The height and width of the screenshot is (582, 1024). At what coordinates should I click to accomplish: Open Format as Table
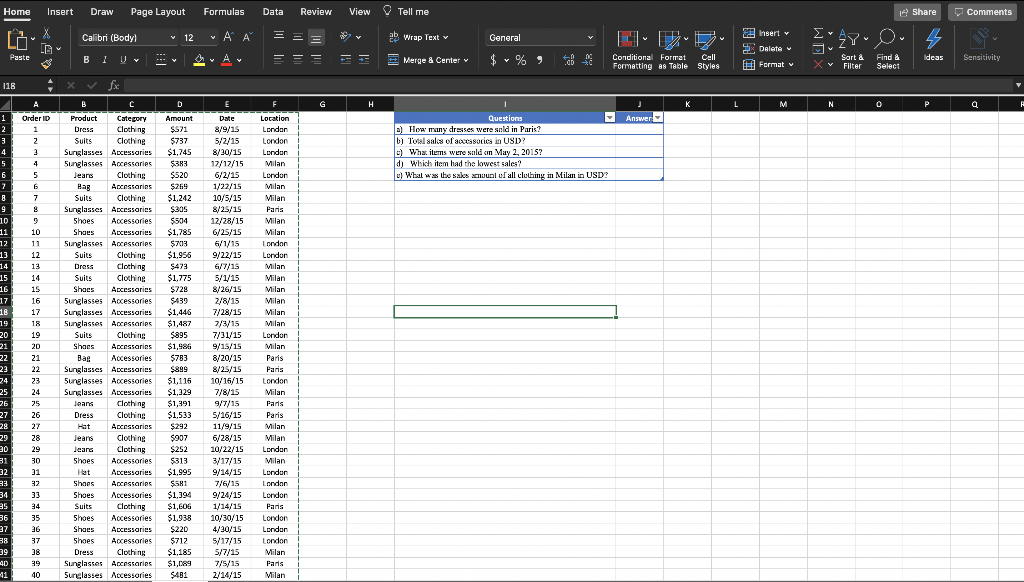coord(673,50)
